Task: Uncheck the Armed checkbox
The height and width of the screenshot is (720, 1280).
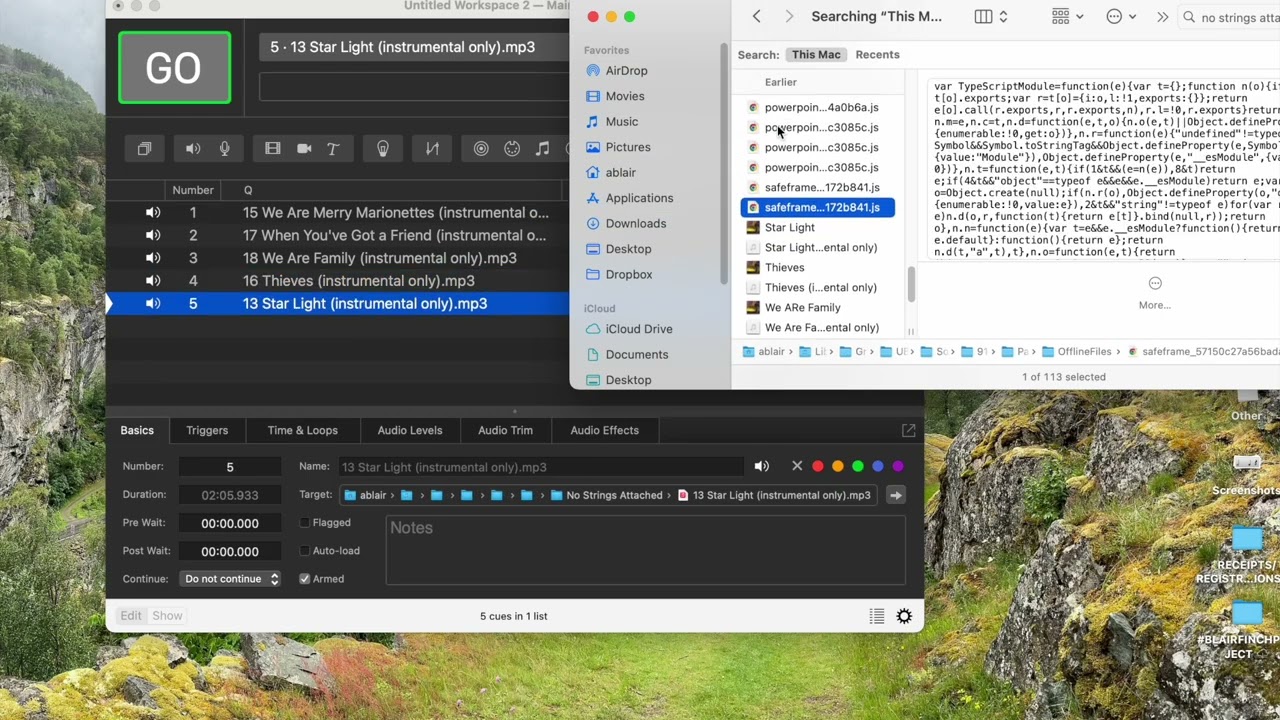Action: tap(305, 578)
